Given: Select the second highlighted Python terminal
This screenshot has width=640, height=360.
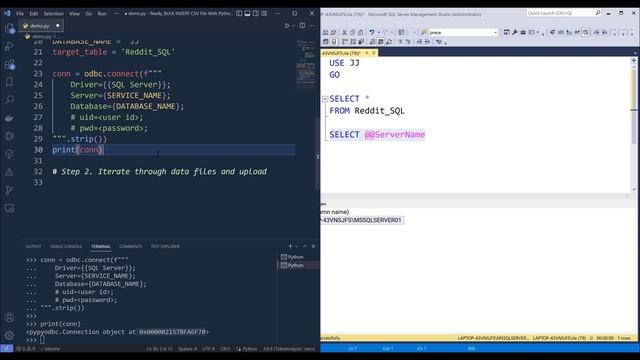Looking at the screenshot, I should [298, 265].
